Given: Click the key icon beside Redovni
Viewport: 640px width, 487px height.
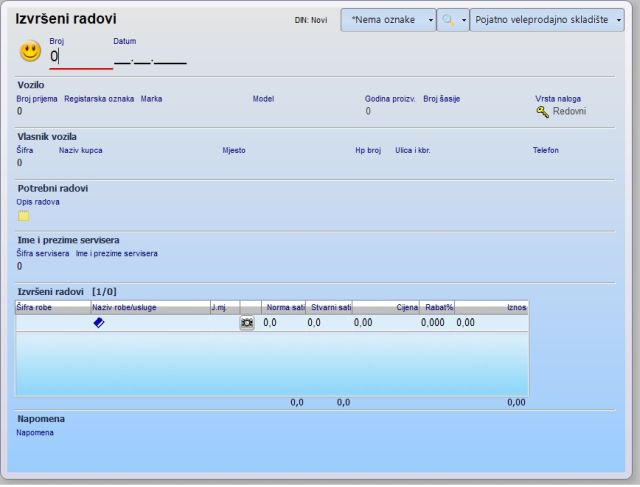Looking at the screenshot, I should [x=542, y=111].
